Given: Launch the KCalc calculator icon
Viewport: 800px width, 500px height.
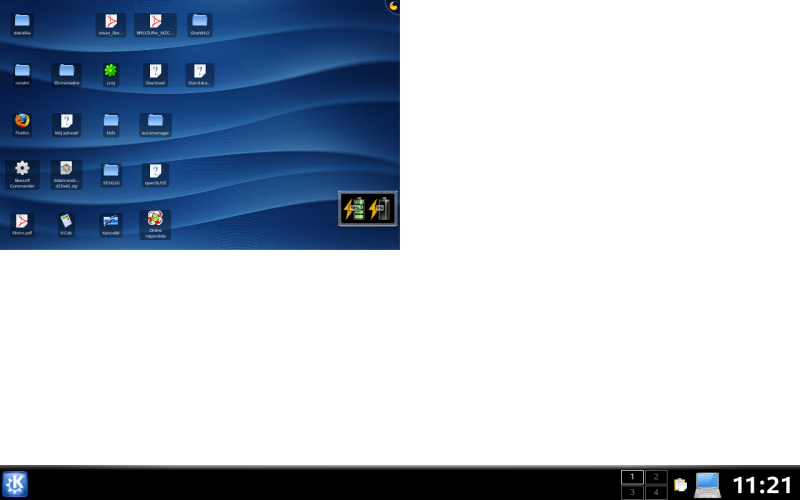Looking at the screenshot, I should 66,224.
